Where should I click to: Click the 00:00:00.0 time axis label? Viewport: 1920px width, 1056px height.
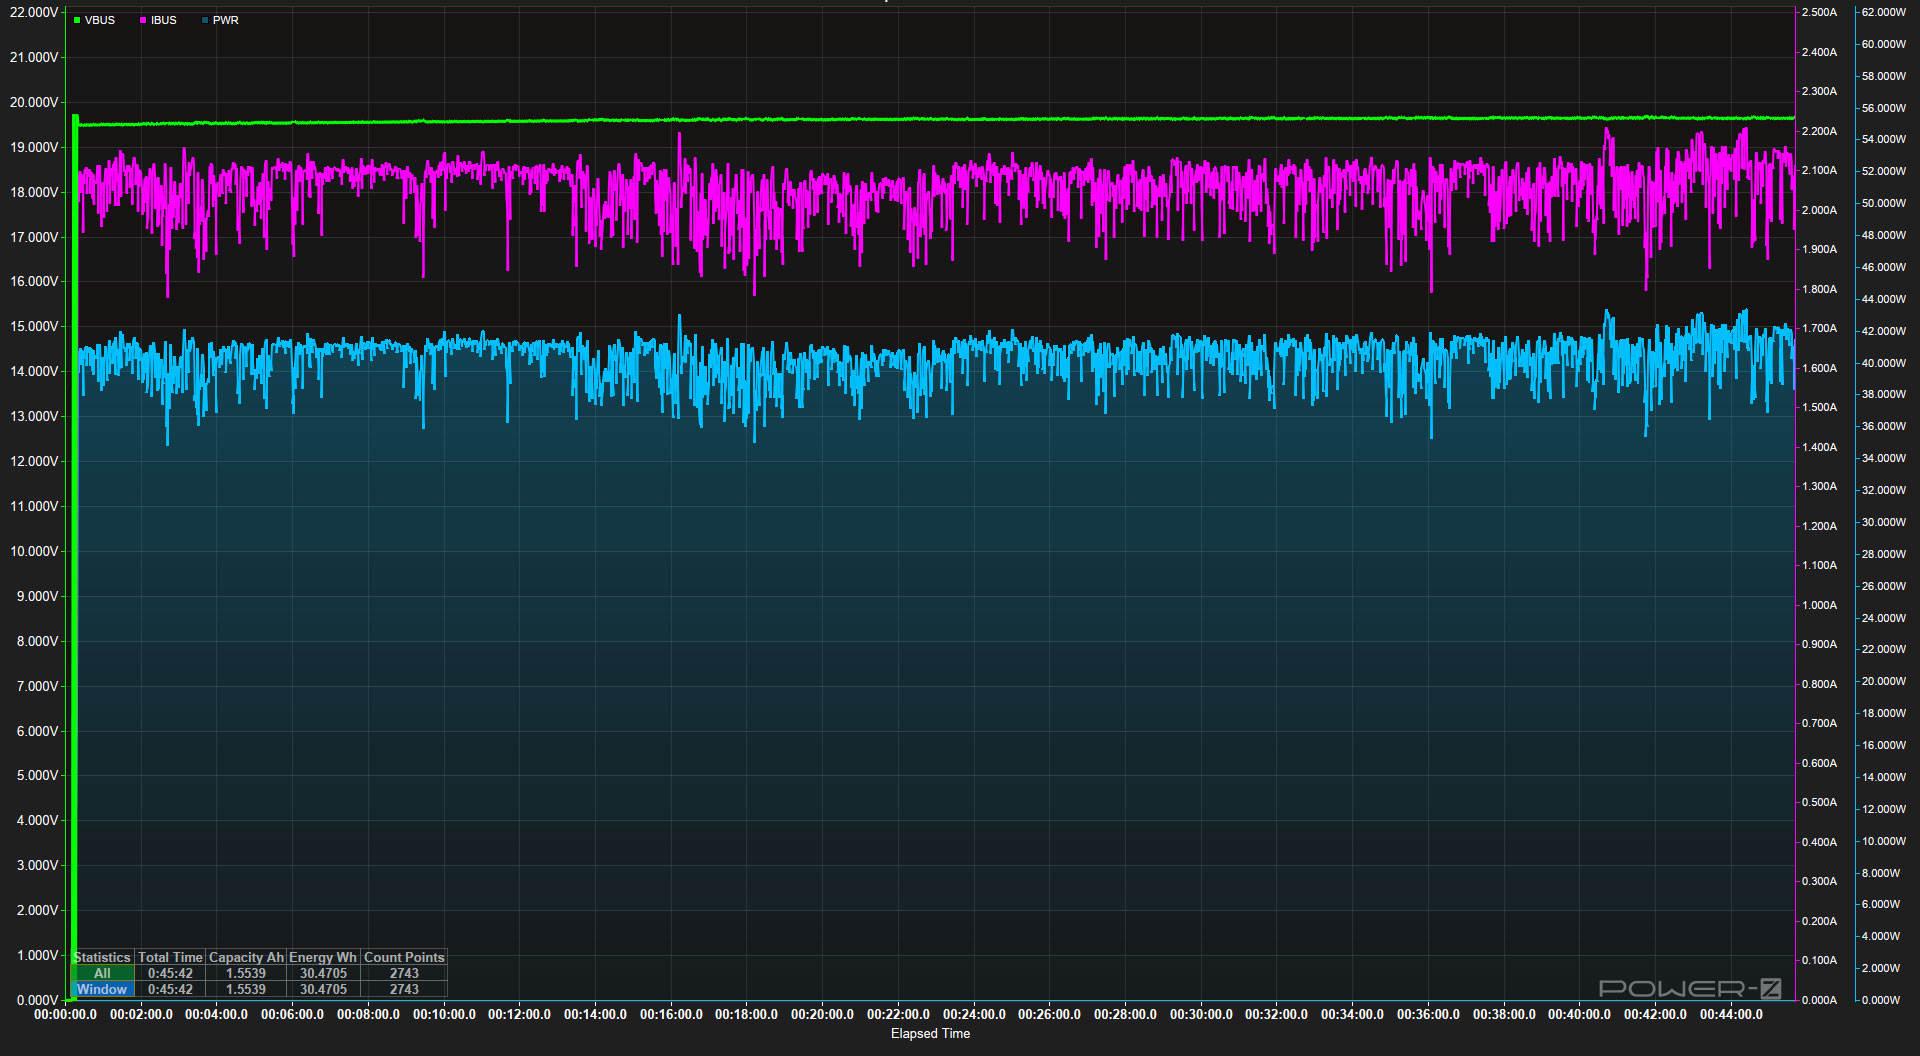(66, 1014)
